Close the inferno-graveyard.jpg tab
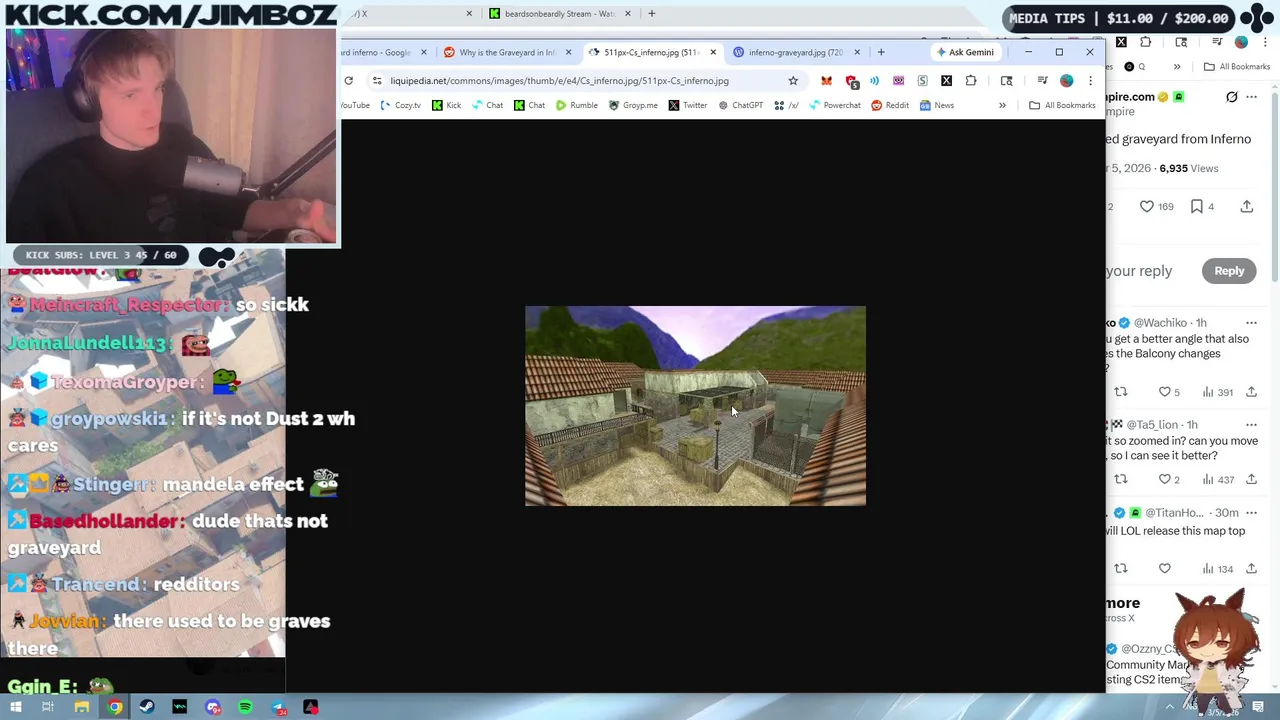Image resolution: width=1280 pixels, height=720 pixels. (857, 52)
